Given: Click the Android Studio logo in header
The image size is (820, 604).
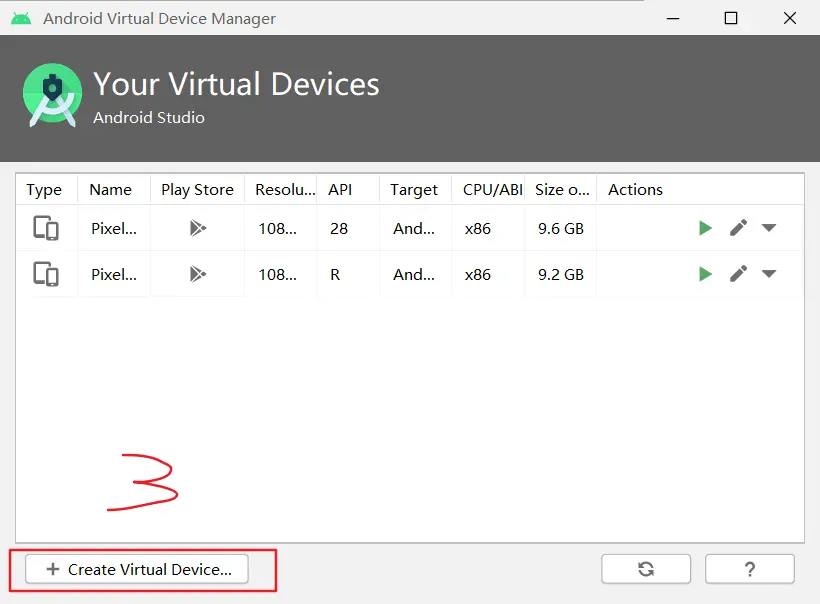Looking at the screenshot, I should 52,95.
